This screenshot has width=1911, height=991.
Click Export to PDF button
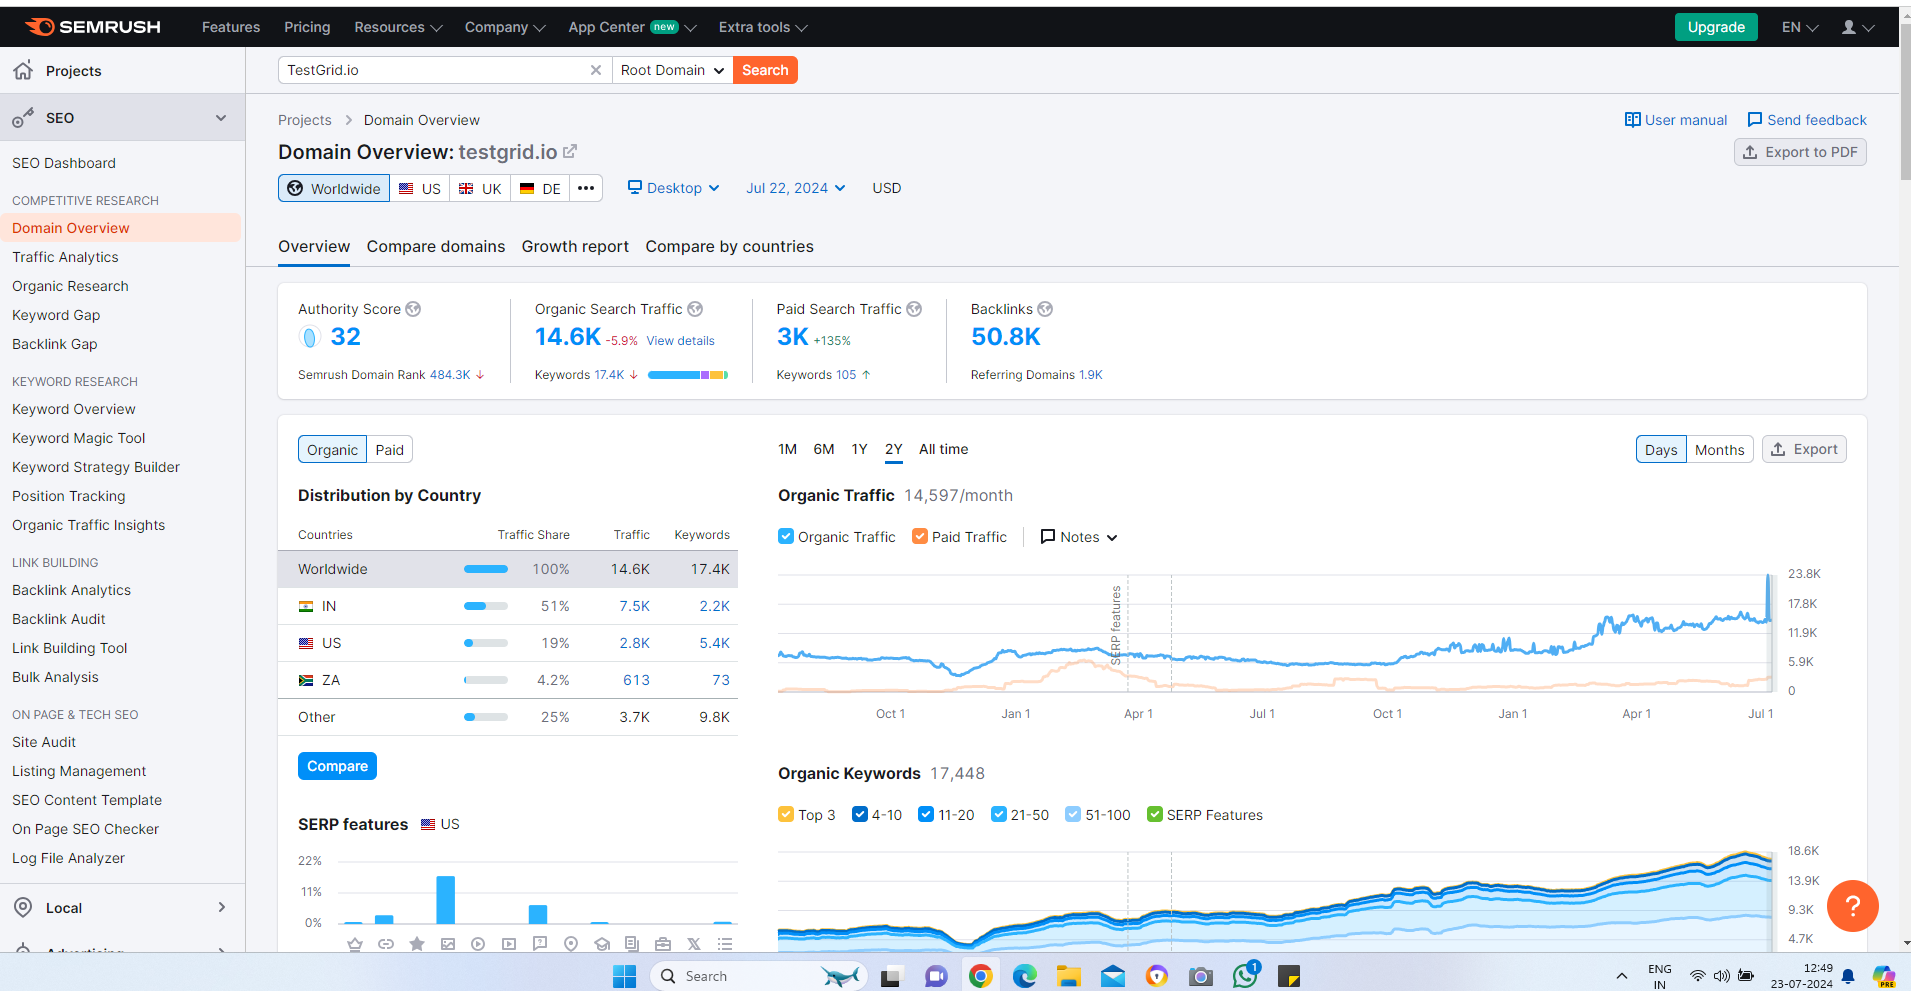1800,152
